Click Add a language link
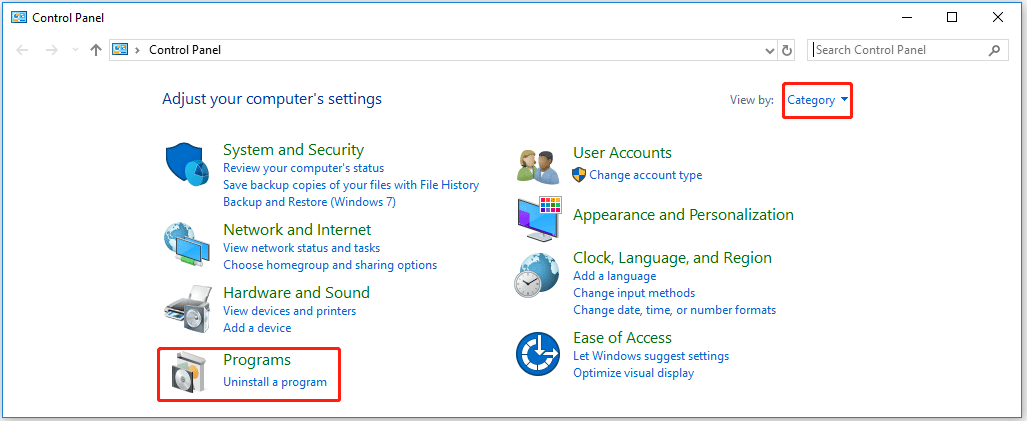This screenshot has width=1027, height=421. pos(614,276)
